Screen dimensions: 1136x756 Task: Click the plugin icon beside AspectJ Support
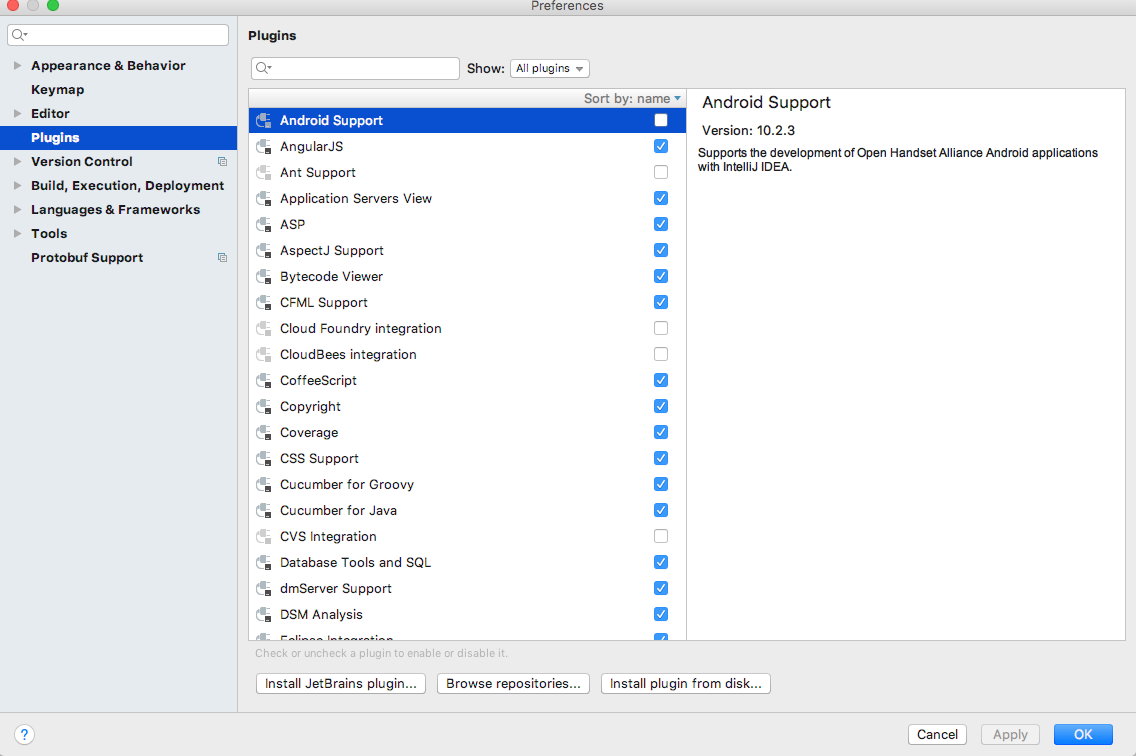[x=264, y=251]
